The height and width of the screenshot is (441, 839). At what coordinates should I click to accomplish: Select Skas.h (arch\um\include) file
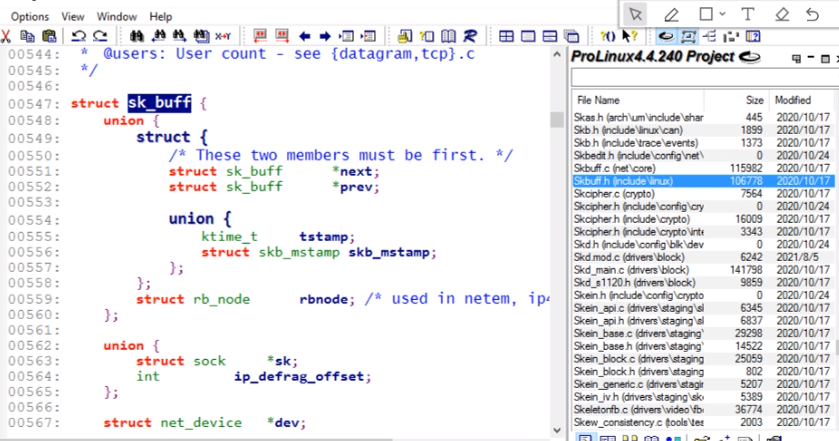click(x=703, y=117)
